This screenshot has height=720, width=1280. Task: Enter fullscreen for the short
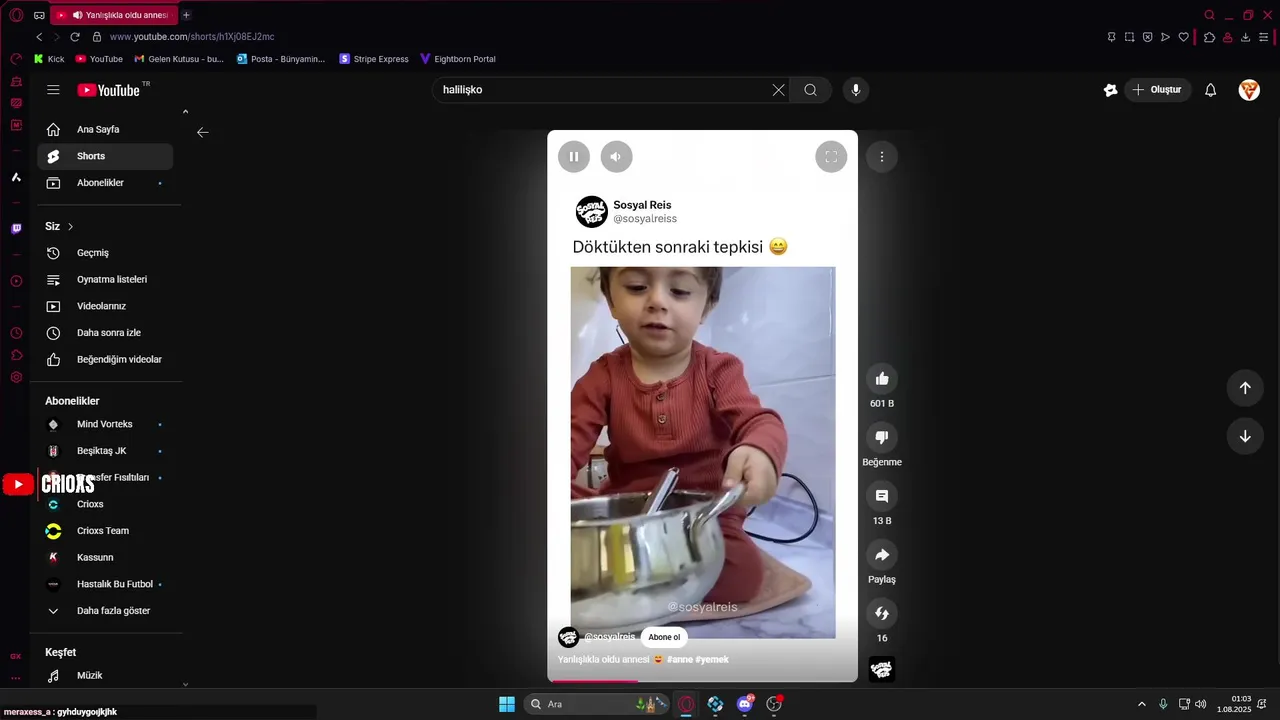point(831,156)
